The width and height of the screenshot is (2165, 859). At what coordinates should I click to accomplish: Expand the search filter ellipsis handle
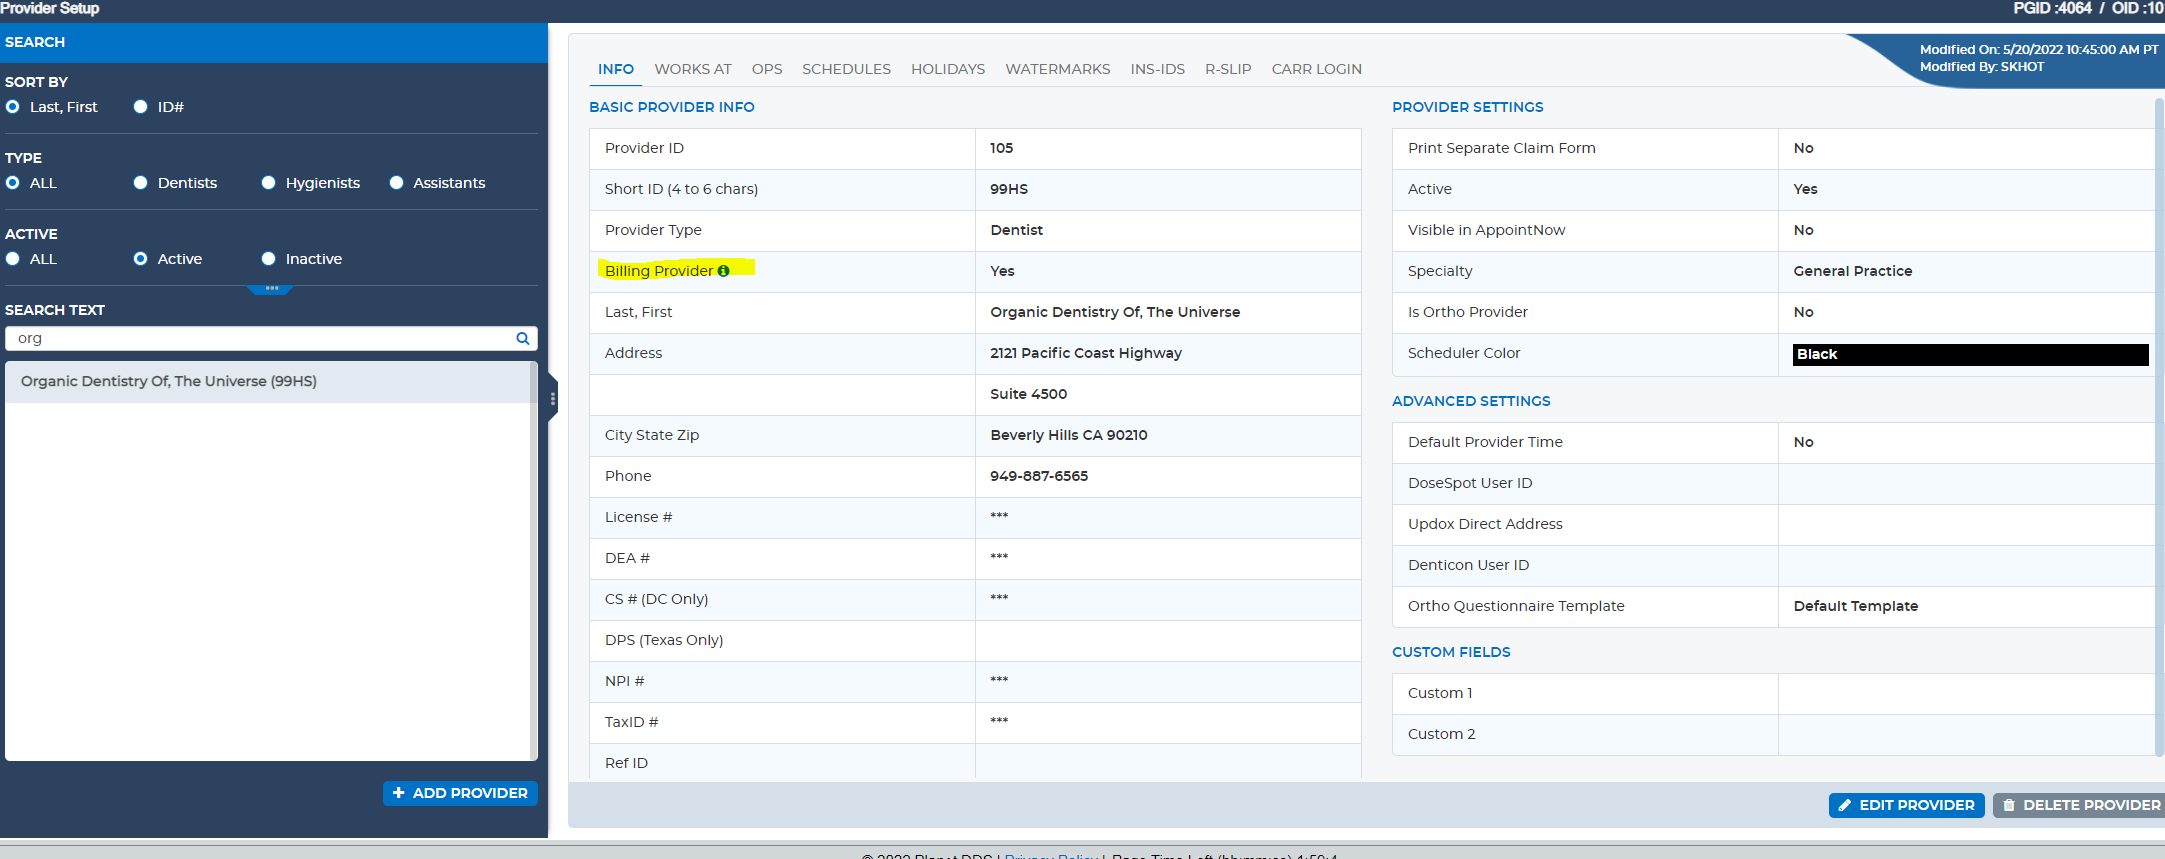pyautogui.click(x=271, y=289)
